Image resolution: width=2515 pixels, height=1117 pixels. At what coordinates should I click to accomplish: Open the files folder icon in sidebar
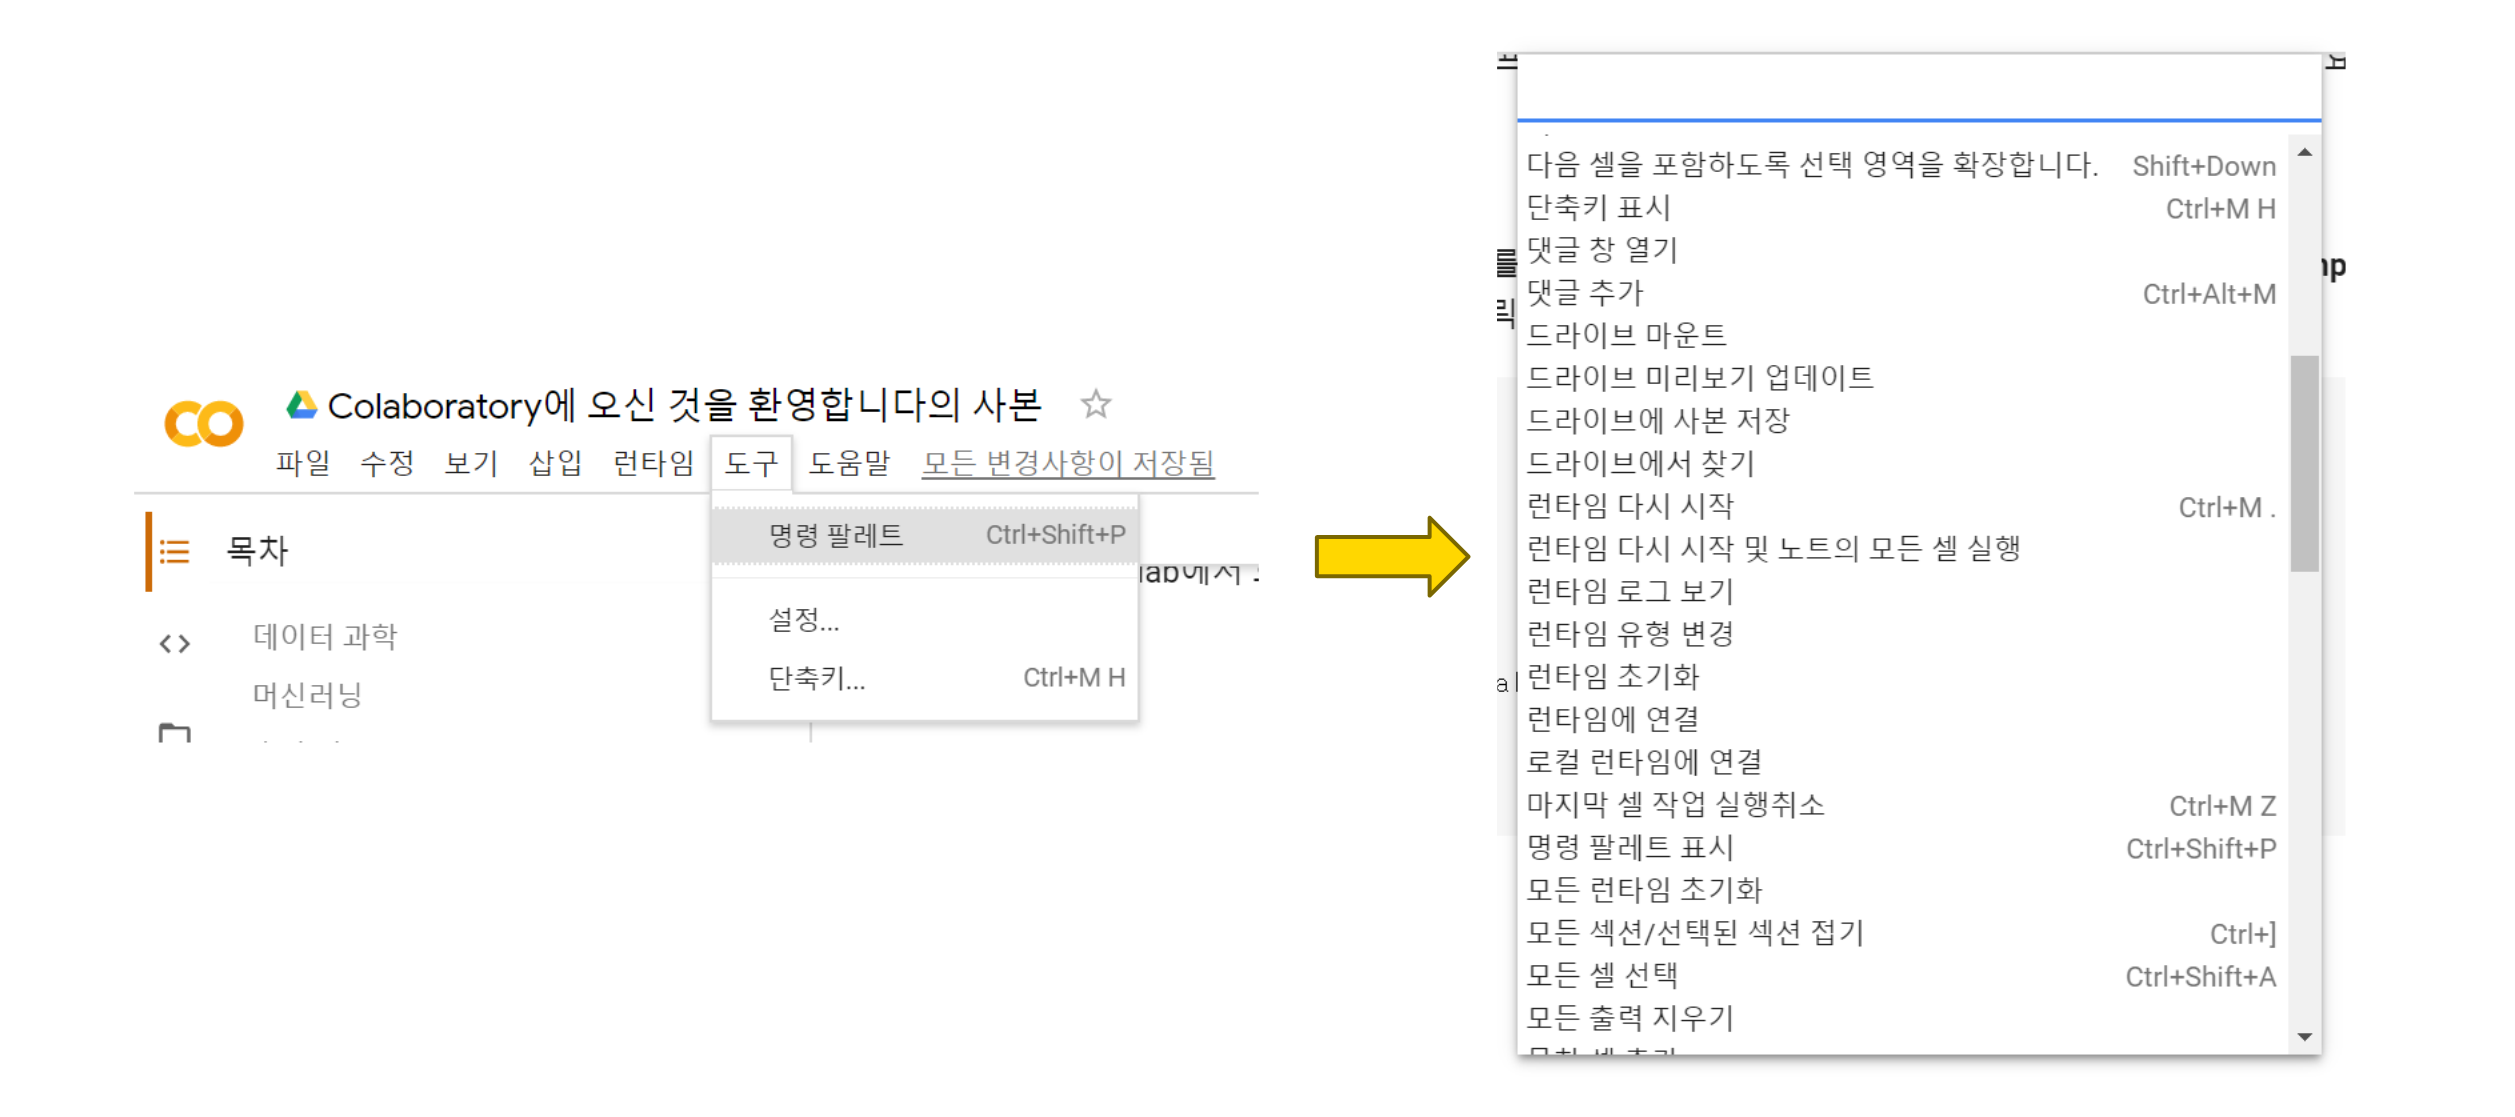coord(174,732)
